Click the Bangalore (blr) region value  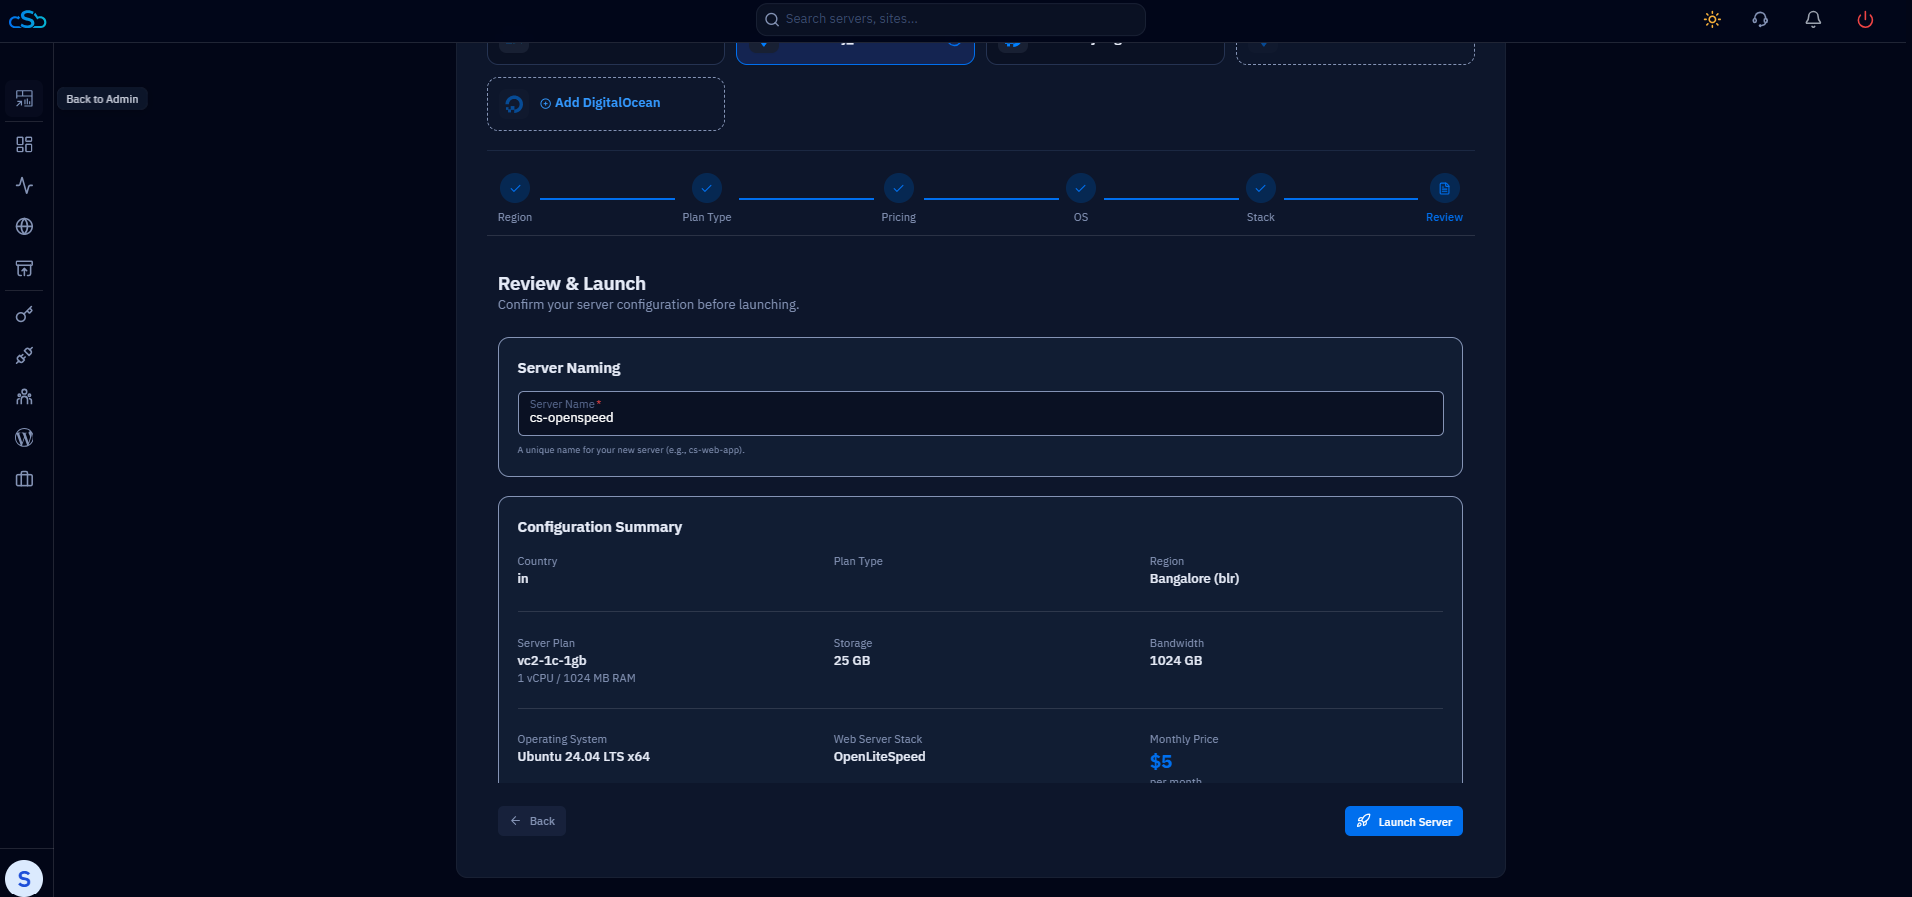1194,579
